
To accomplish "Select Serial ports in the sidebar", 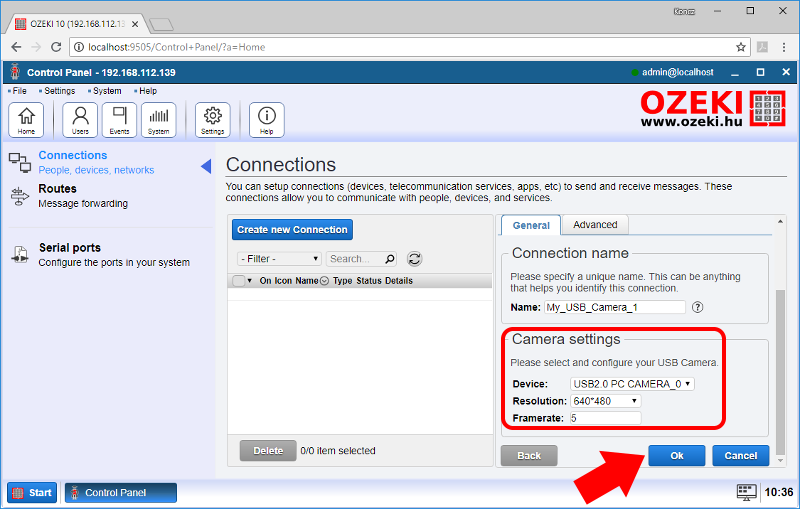I will pyautogui.click(x=69, y=248).
